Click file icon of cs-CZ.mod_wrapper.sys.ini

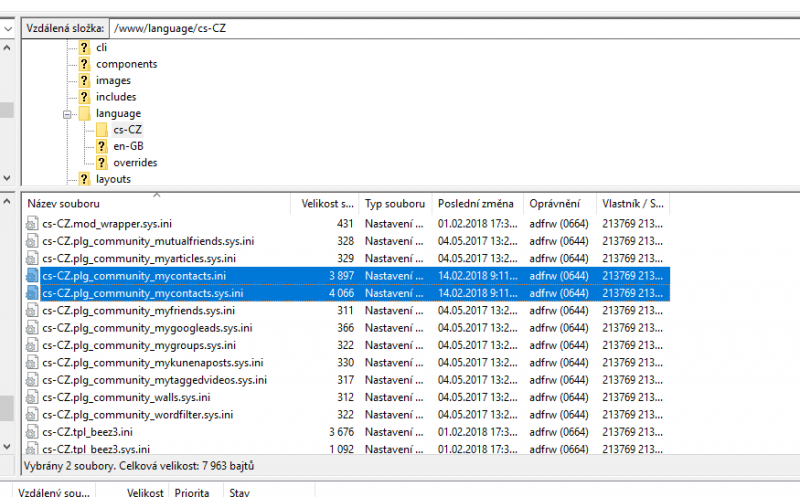[32, 223]
